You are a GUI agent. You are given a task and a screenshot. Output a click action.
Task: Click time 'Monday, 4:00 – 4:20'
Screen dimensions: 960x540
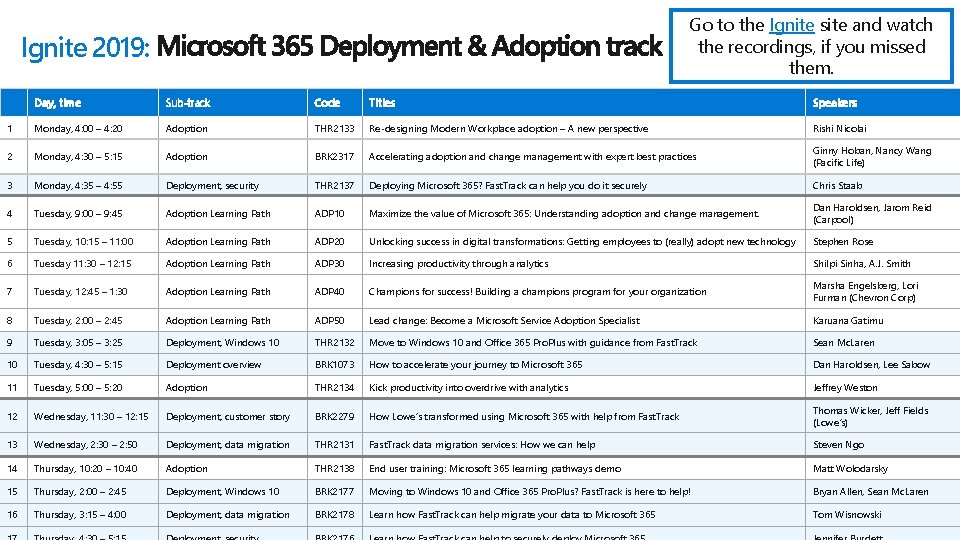pyautogui.click(x=78, y=129)
